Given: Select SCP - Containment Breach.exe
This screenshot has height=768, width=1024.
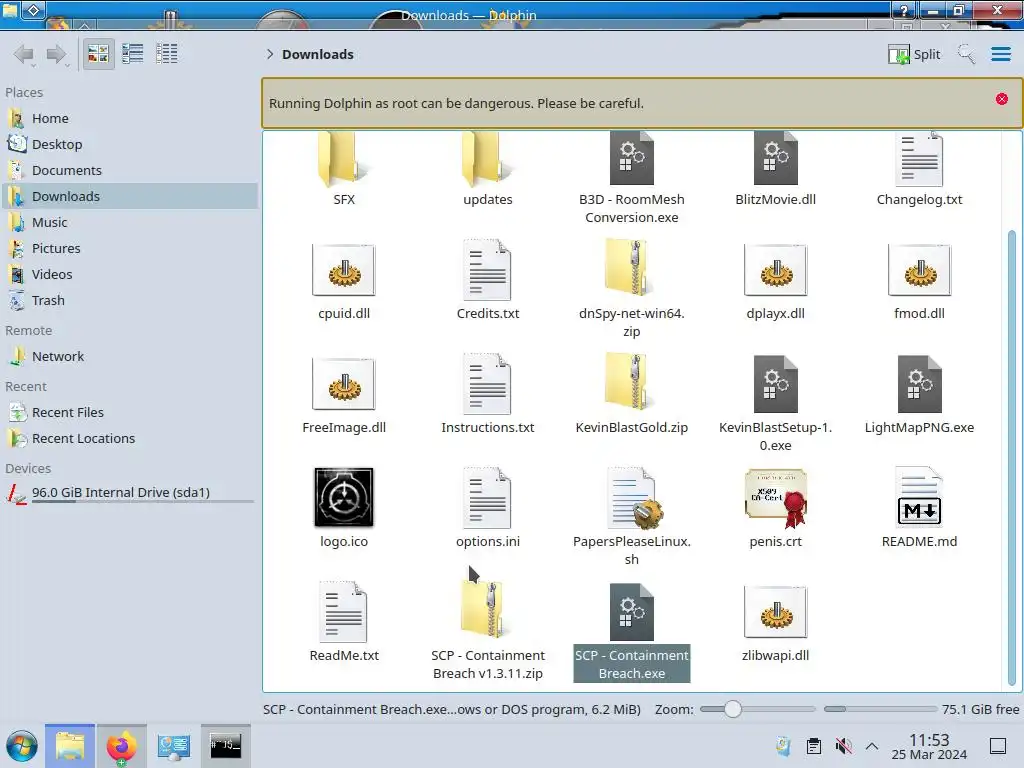Looking at the screenshot, I should tap(632, 632).
